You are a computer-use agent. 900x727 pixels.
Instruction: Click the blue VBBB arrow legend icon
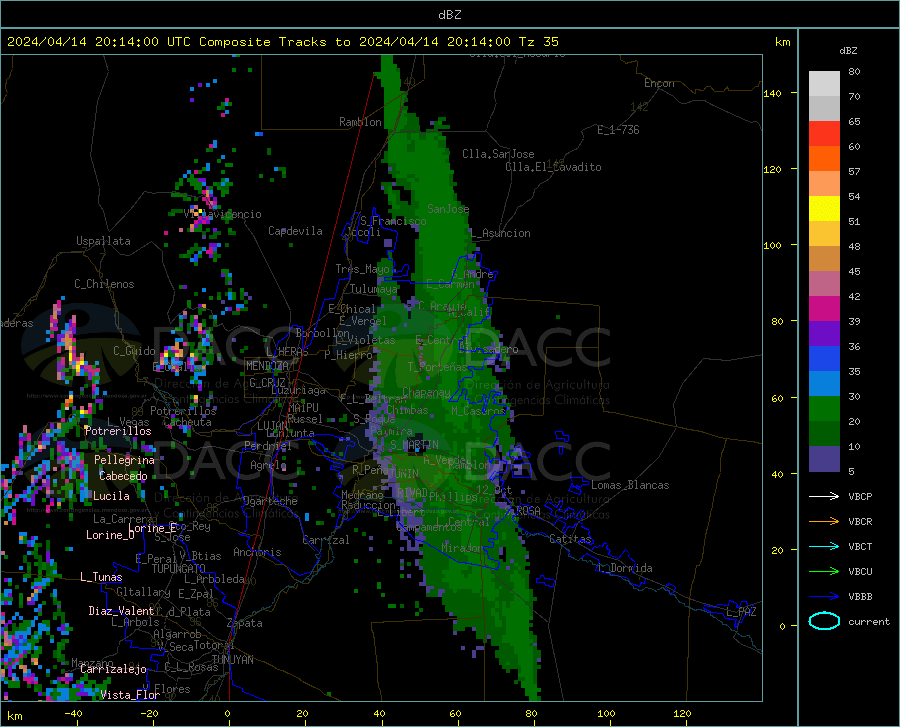824,596
